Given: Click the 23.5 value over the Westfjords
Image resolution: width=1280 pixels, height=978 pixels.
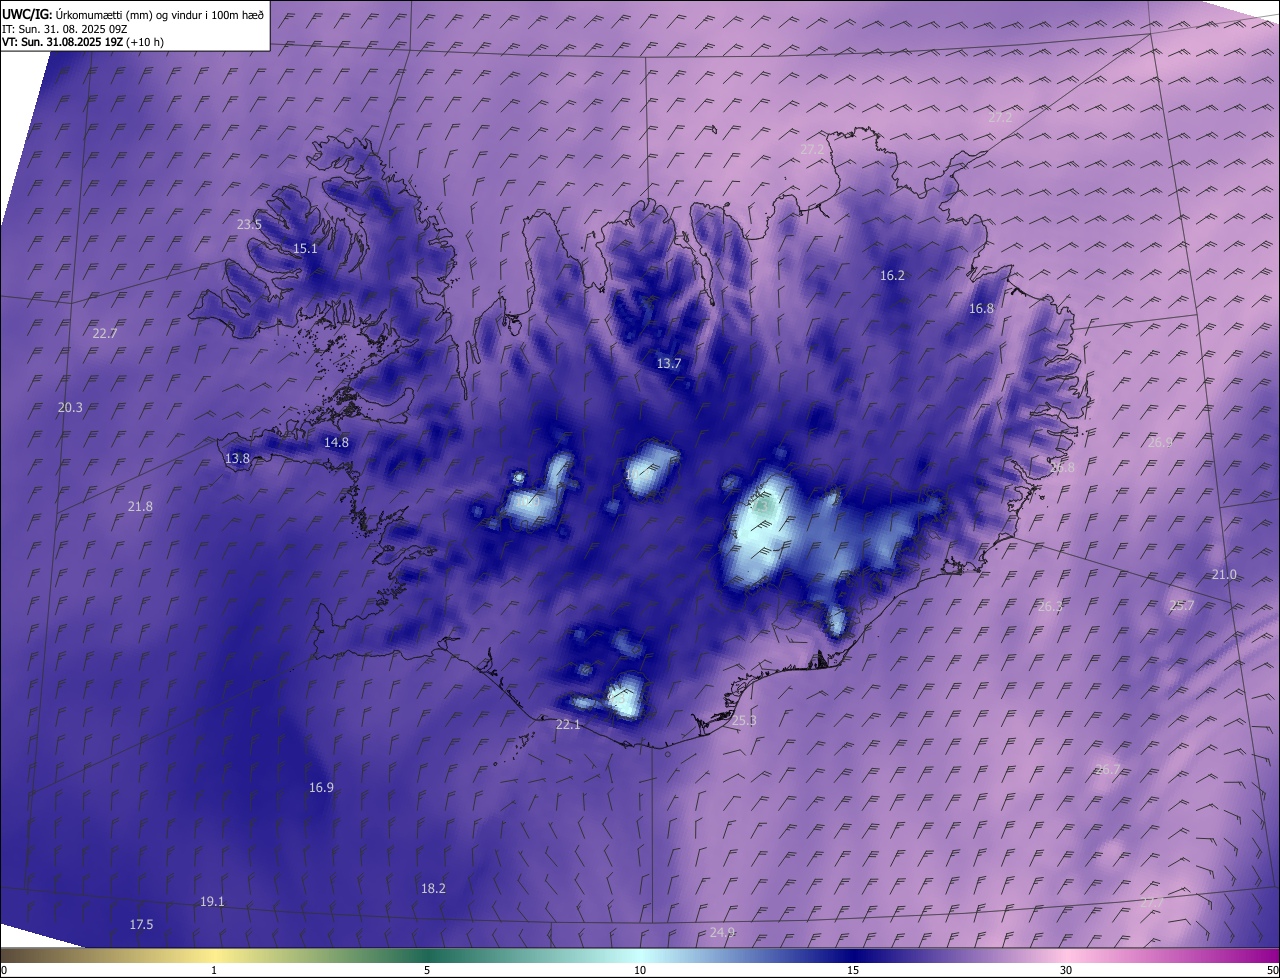Looking at the screenshot, I should click(x=249, y=225).
